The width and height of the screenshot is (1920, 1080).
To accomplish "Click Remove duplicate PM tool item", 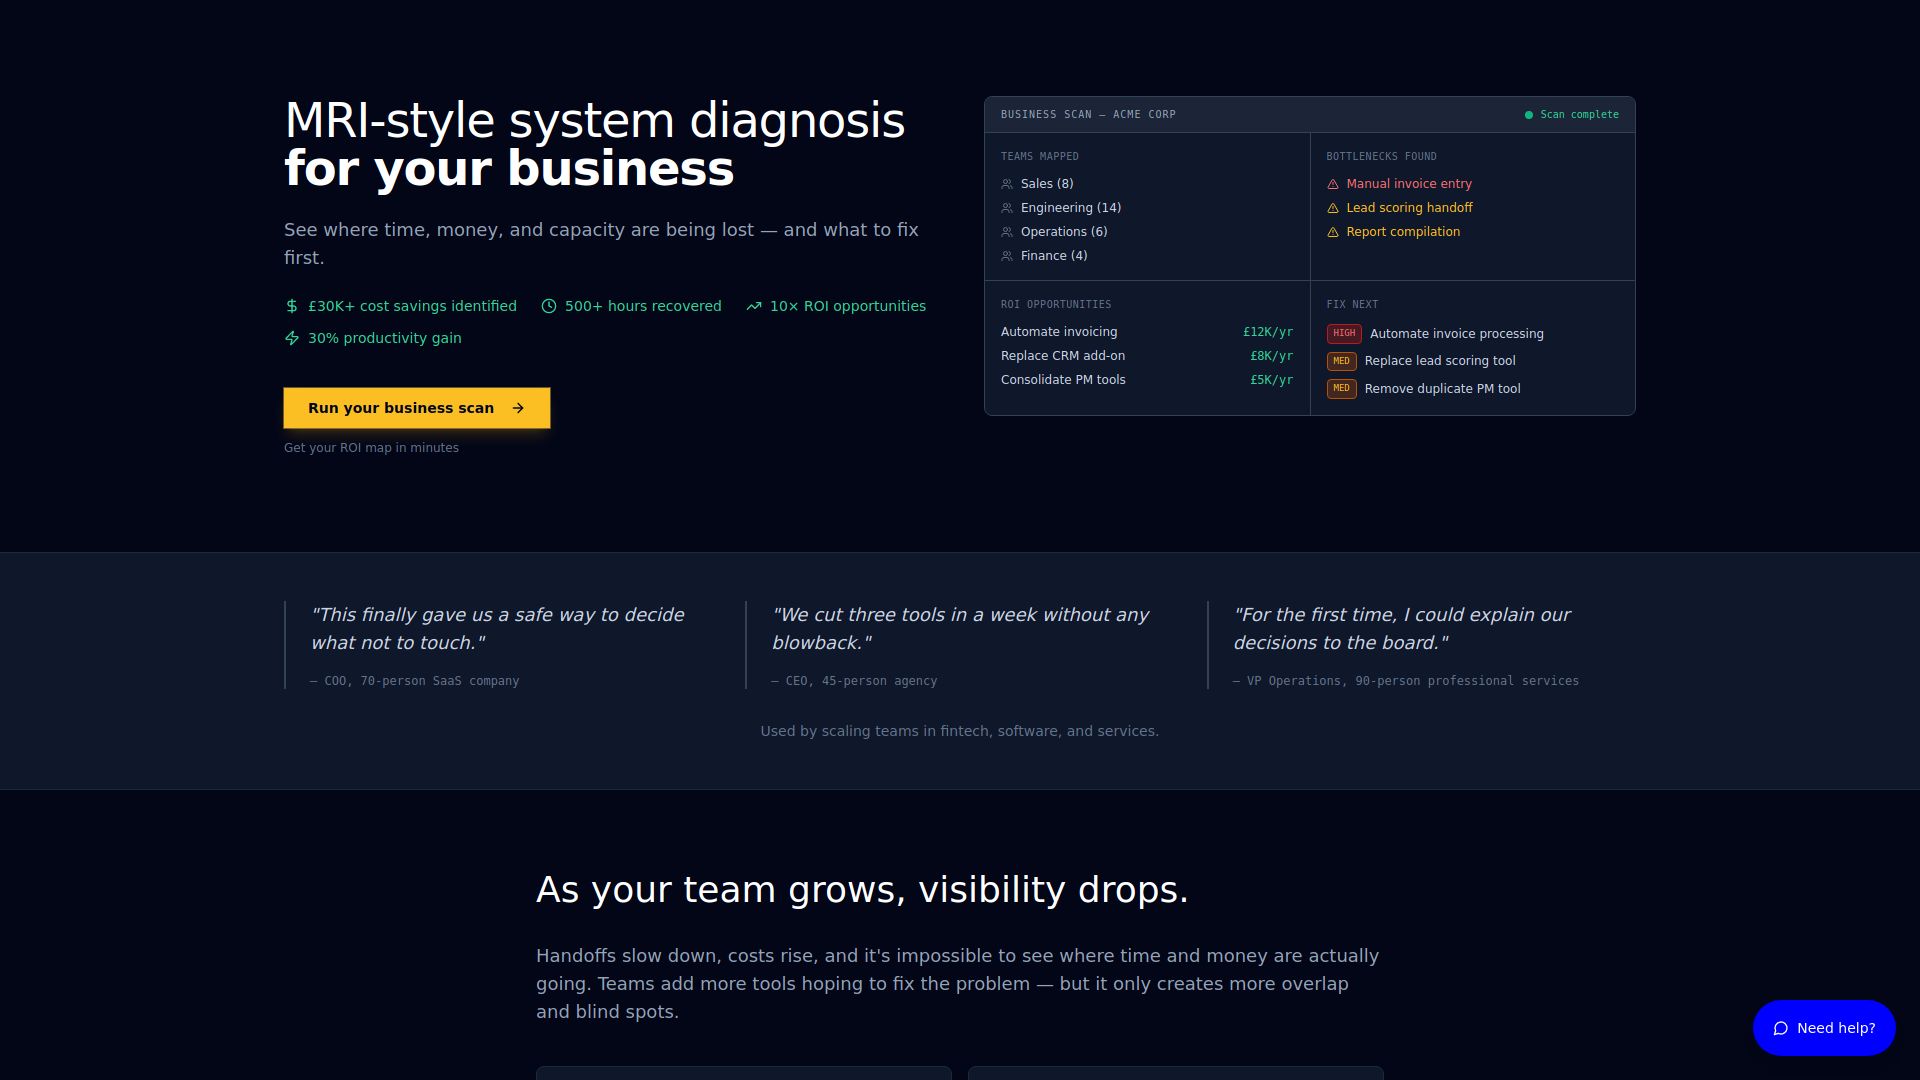I will coord(1442,389).
